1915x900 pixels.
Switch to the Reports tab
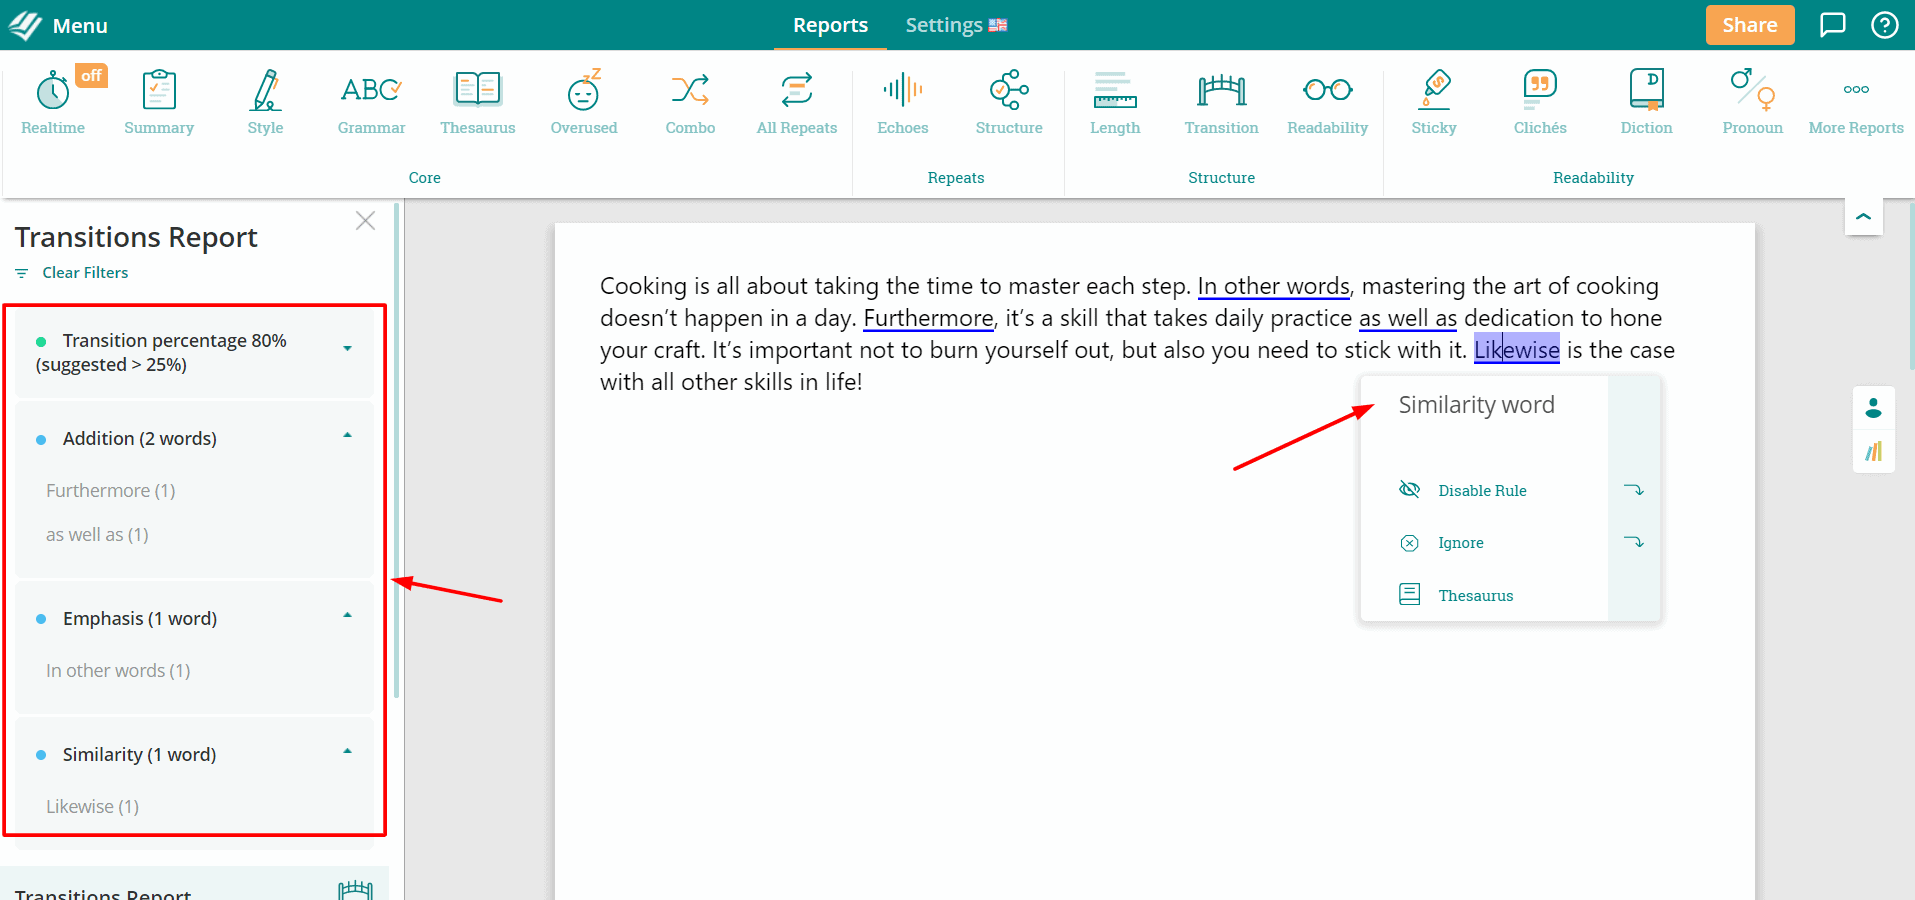[x=830, y=25]
